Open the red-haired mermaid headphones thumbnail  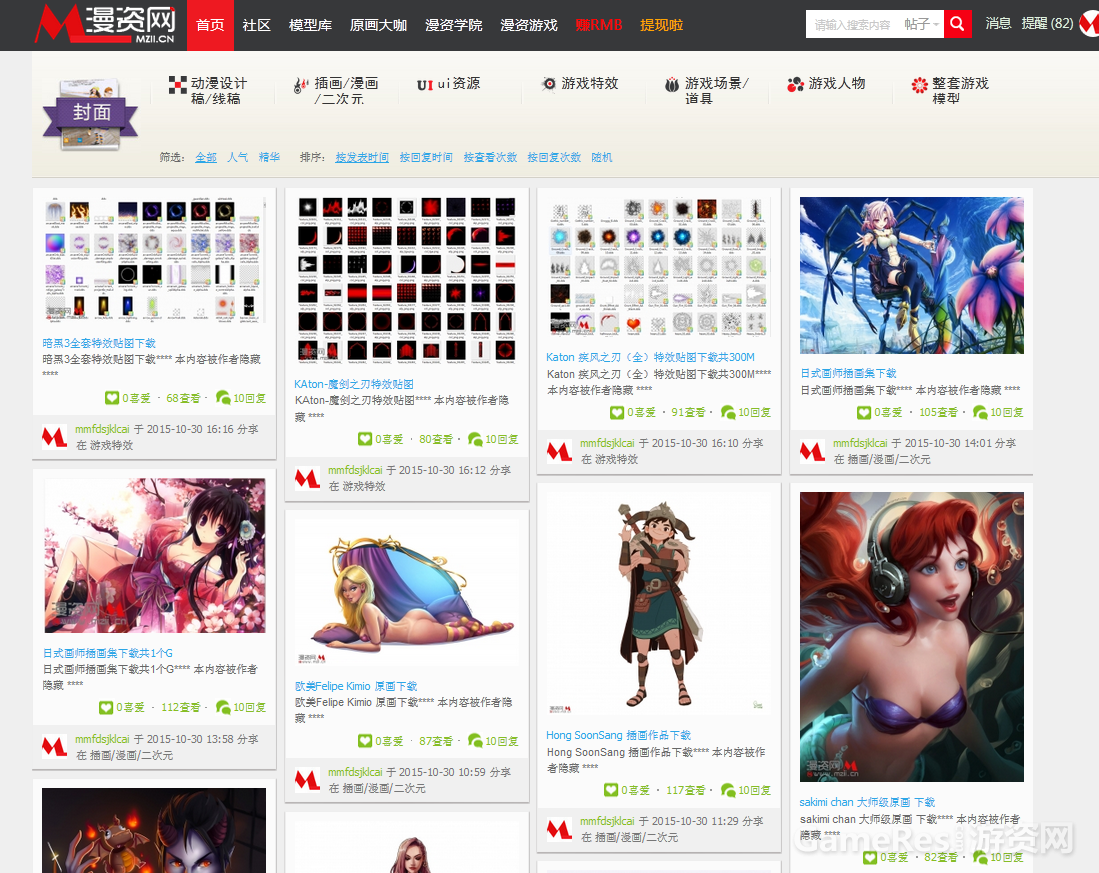tap(912, 637)
